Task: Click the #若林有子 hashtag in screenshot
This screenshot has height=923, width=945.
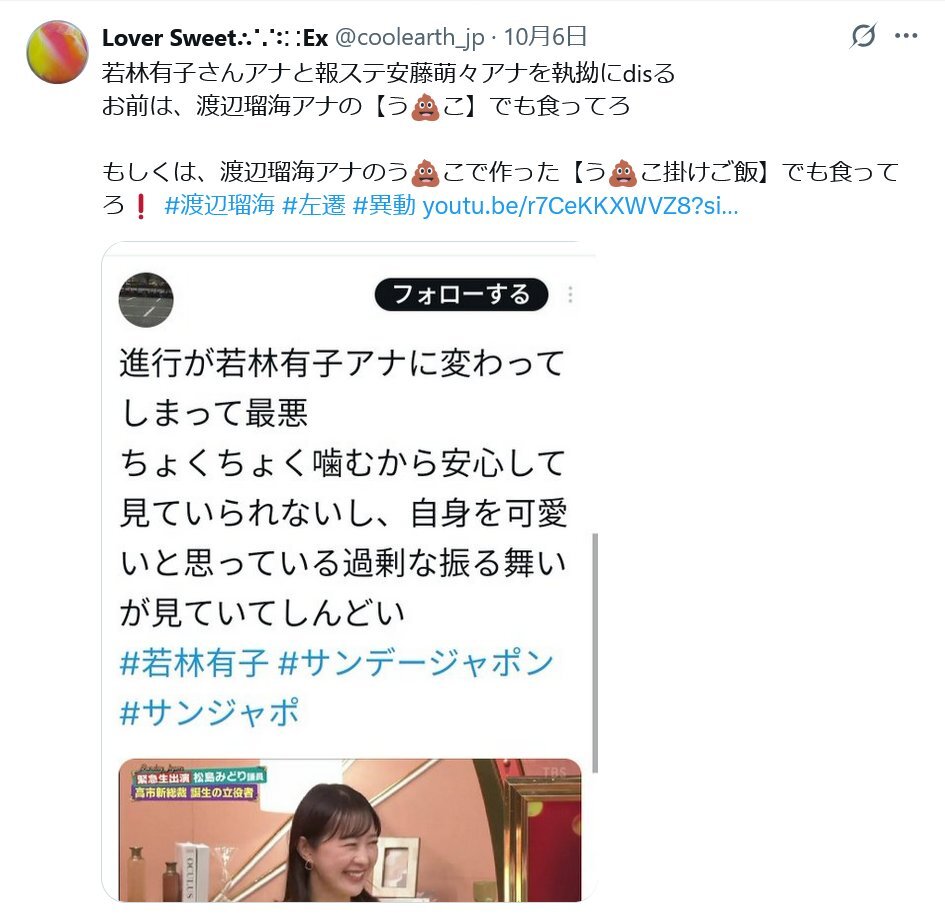Action: click(x=193, y=663)
